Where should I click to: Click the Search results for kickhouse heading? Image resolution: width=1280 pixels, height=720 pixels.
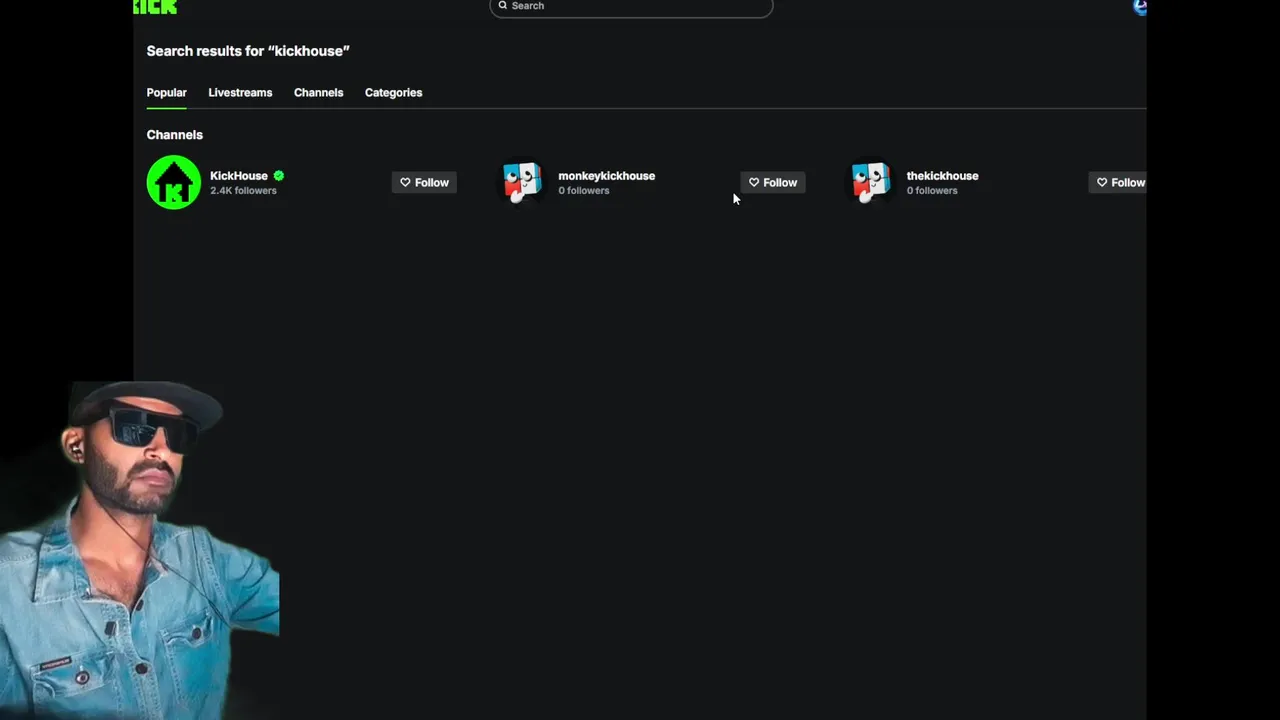point(248,51)
